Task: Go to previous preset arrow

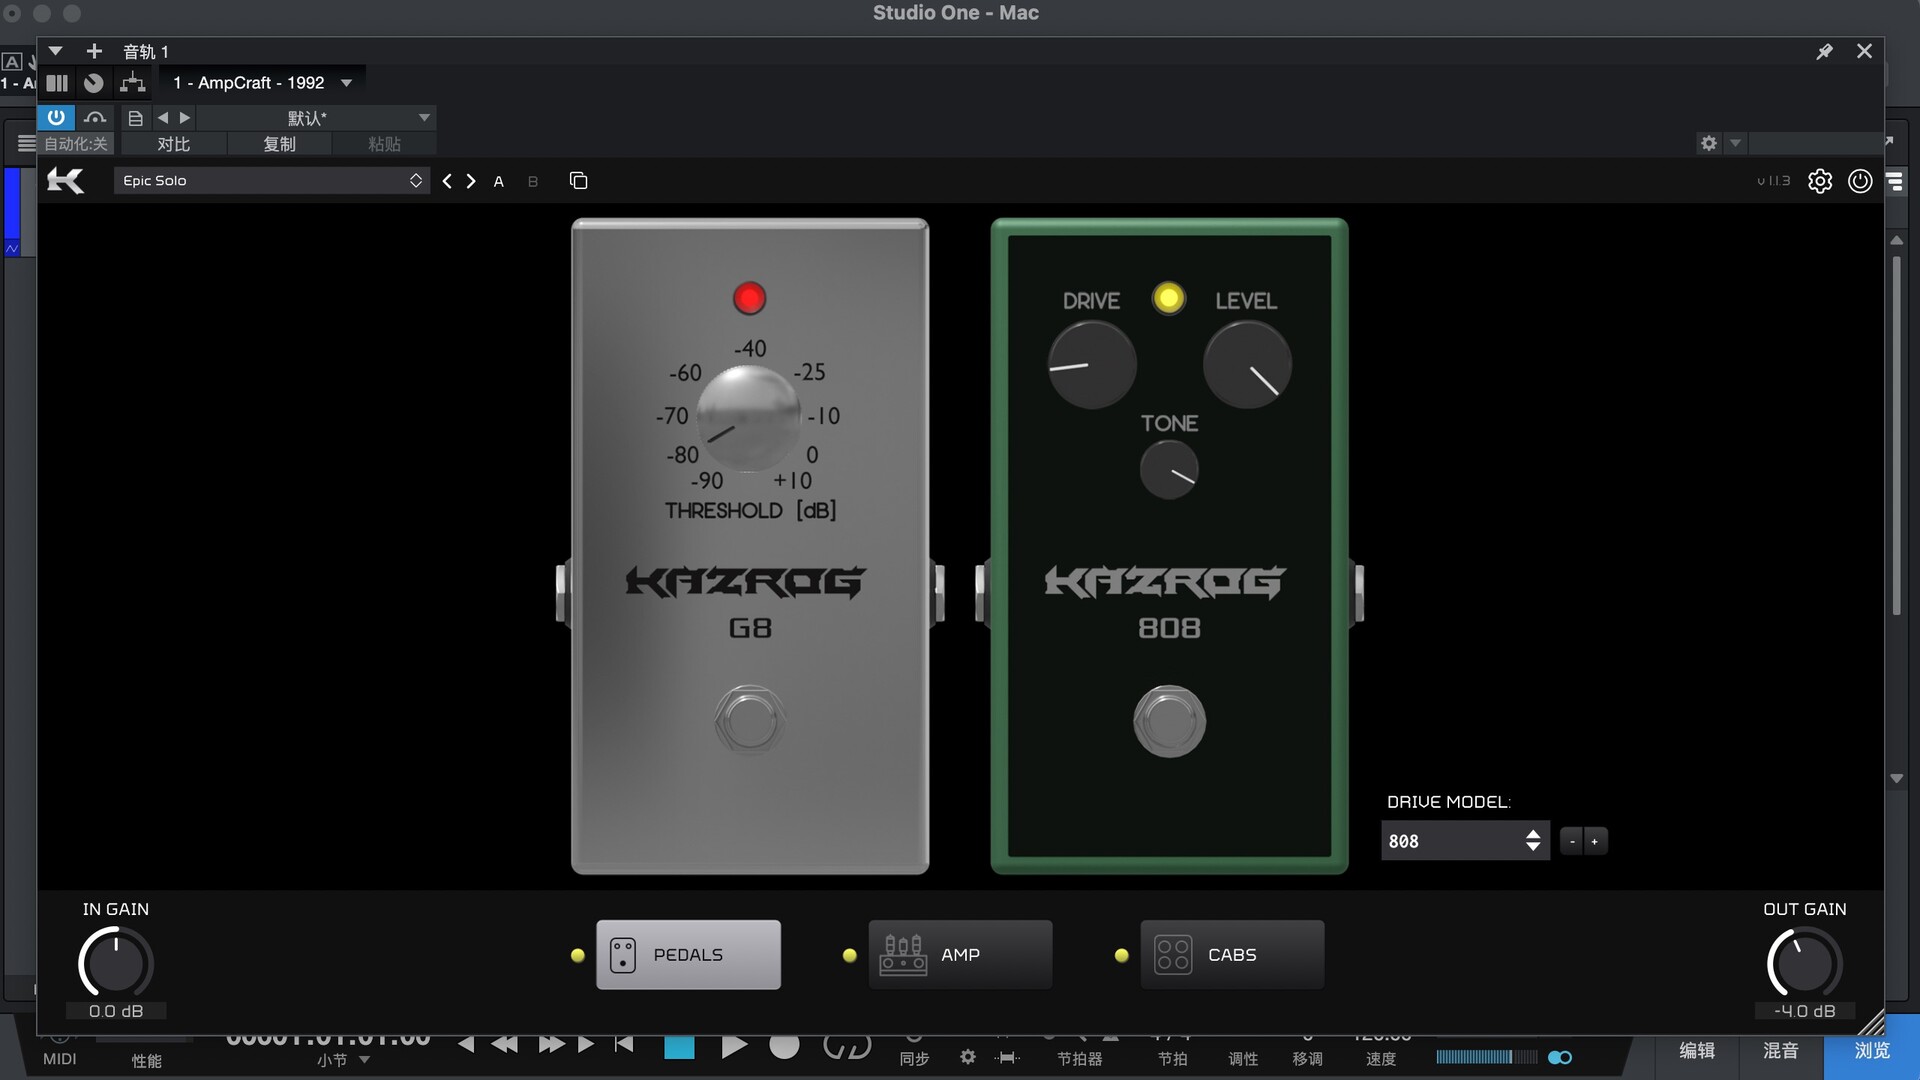Action: [x=447, y=181]
